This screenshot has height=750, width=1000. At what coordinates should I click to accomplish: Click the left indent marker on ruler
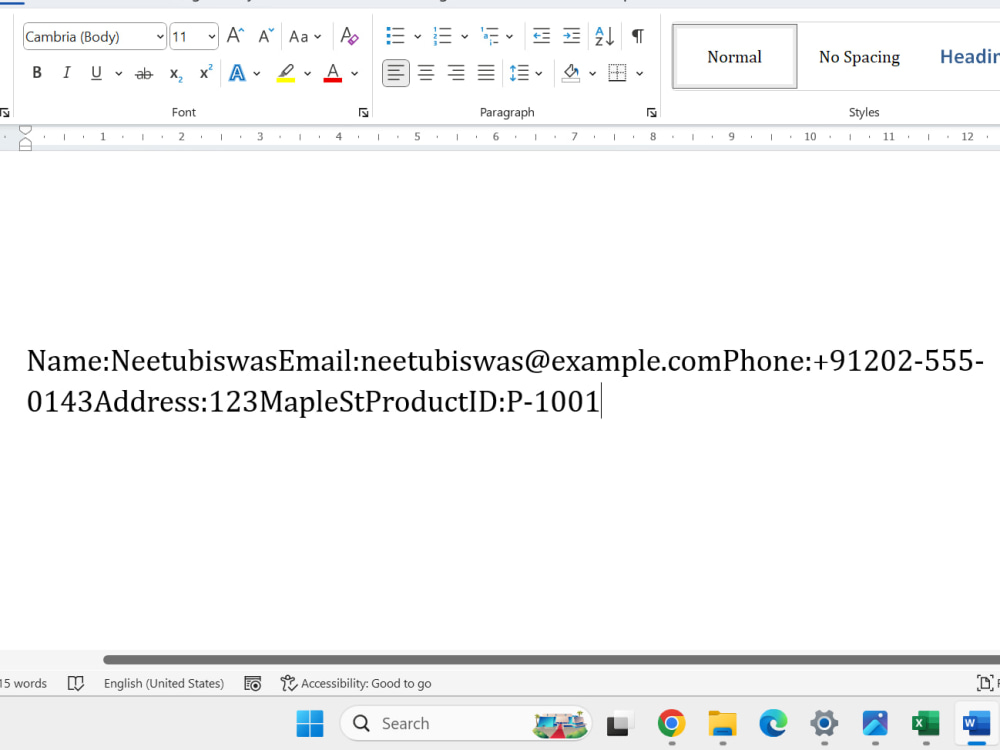point(26,146)
